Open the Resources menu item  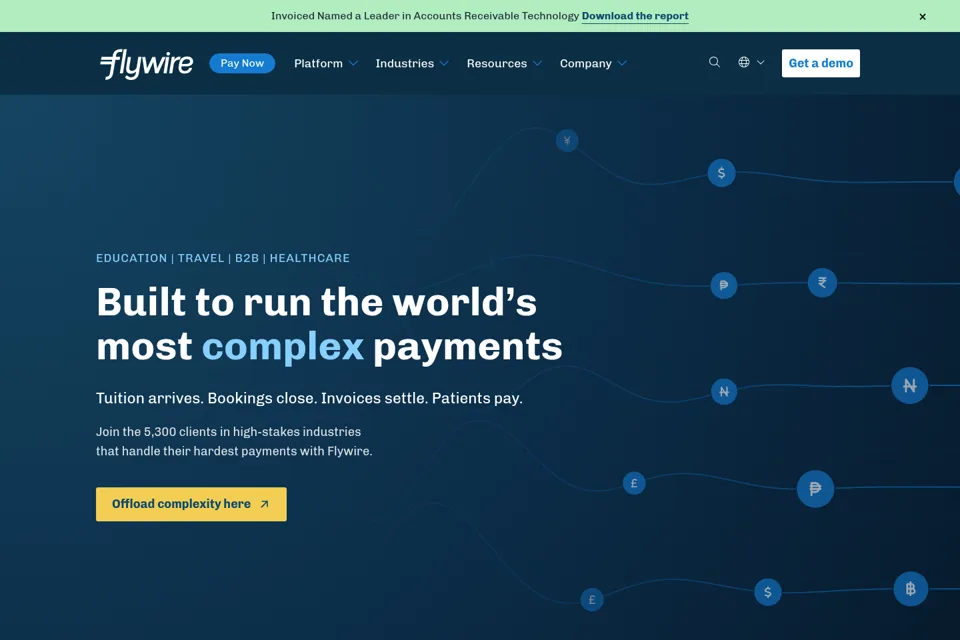click(497, 63)
